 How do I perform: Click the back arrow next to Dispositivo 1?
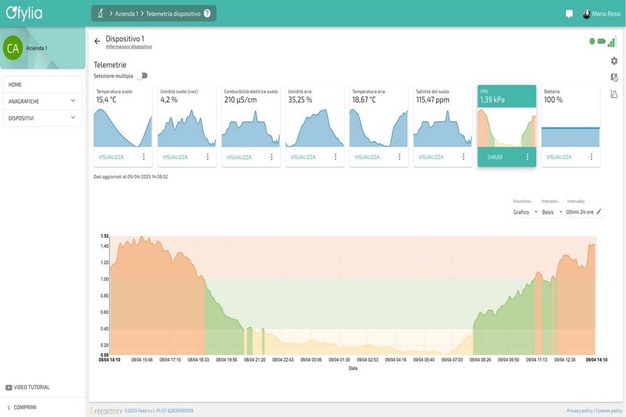tap(97, 41)
